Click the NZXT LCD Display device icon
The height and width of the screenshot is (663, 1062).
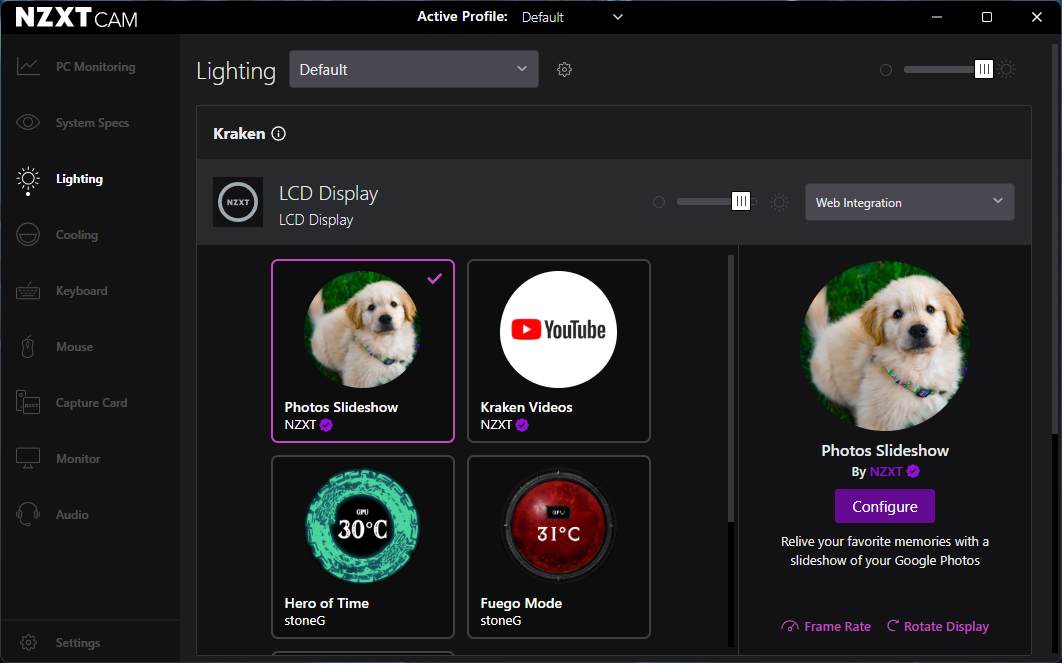(238, 202)
